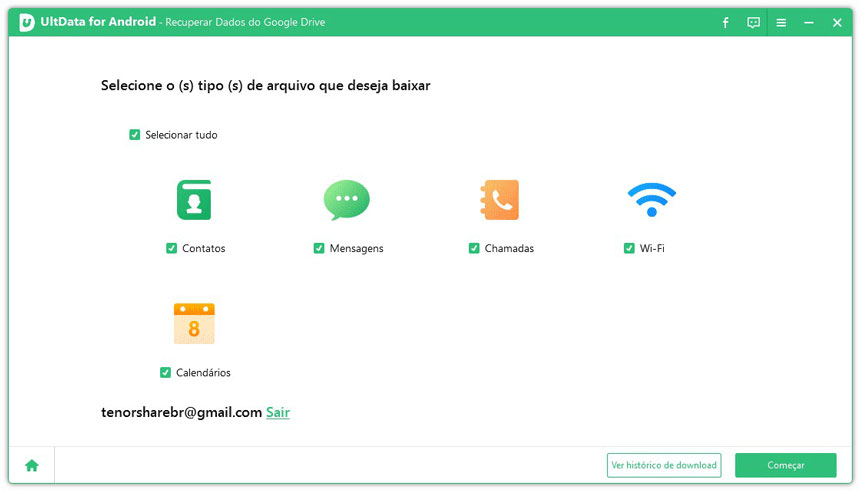Uncheck the Contatos checkbox

[x=172, y=248]
